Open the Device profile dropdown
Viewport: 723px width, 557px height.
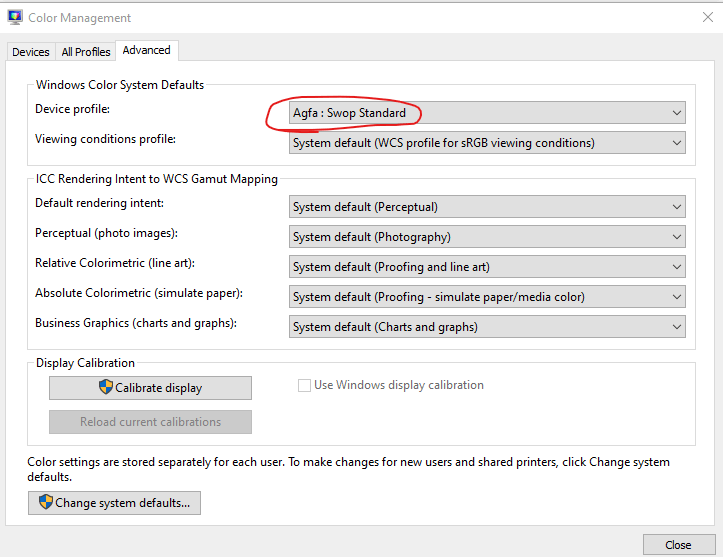[487, 113]
